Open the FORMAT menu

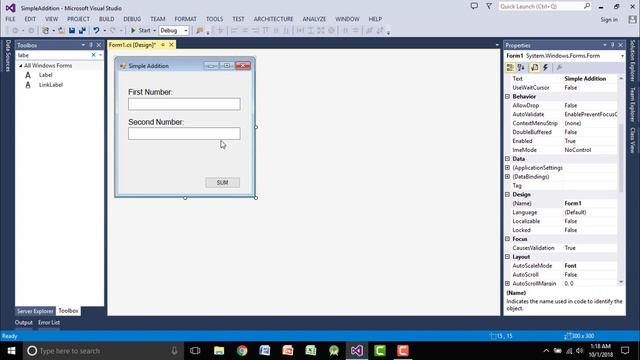185,19
